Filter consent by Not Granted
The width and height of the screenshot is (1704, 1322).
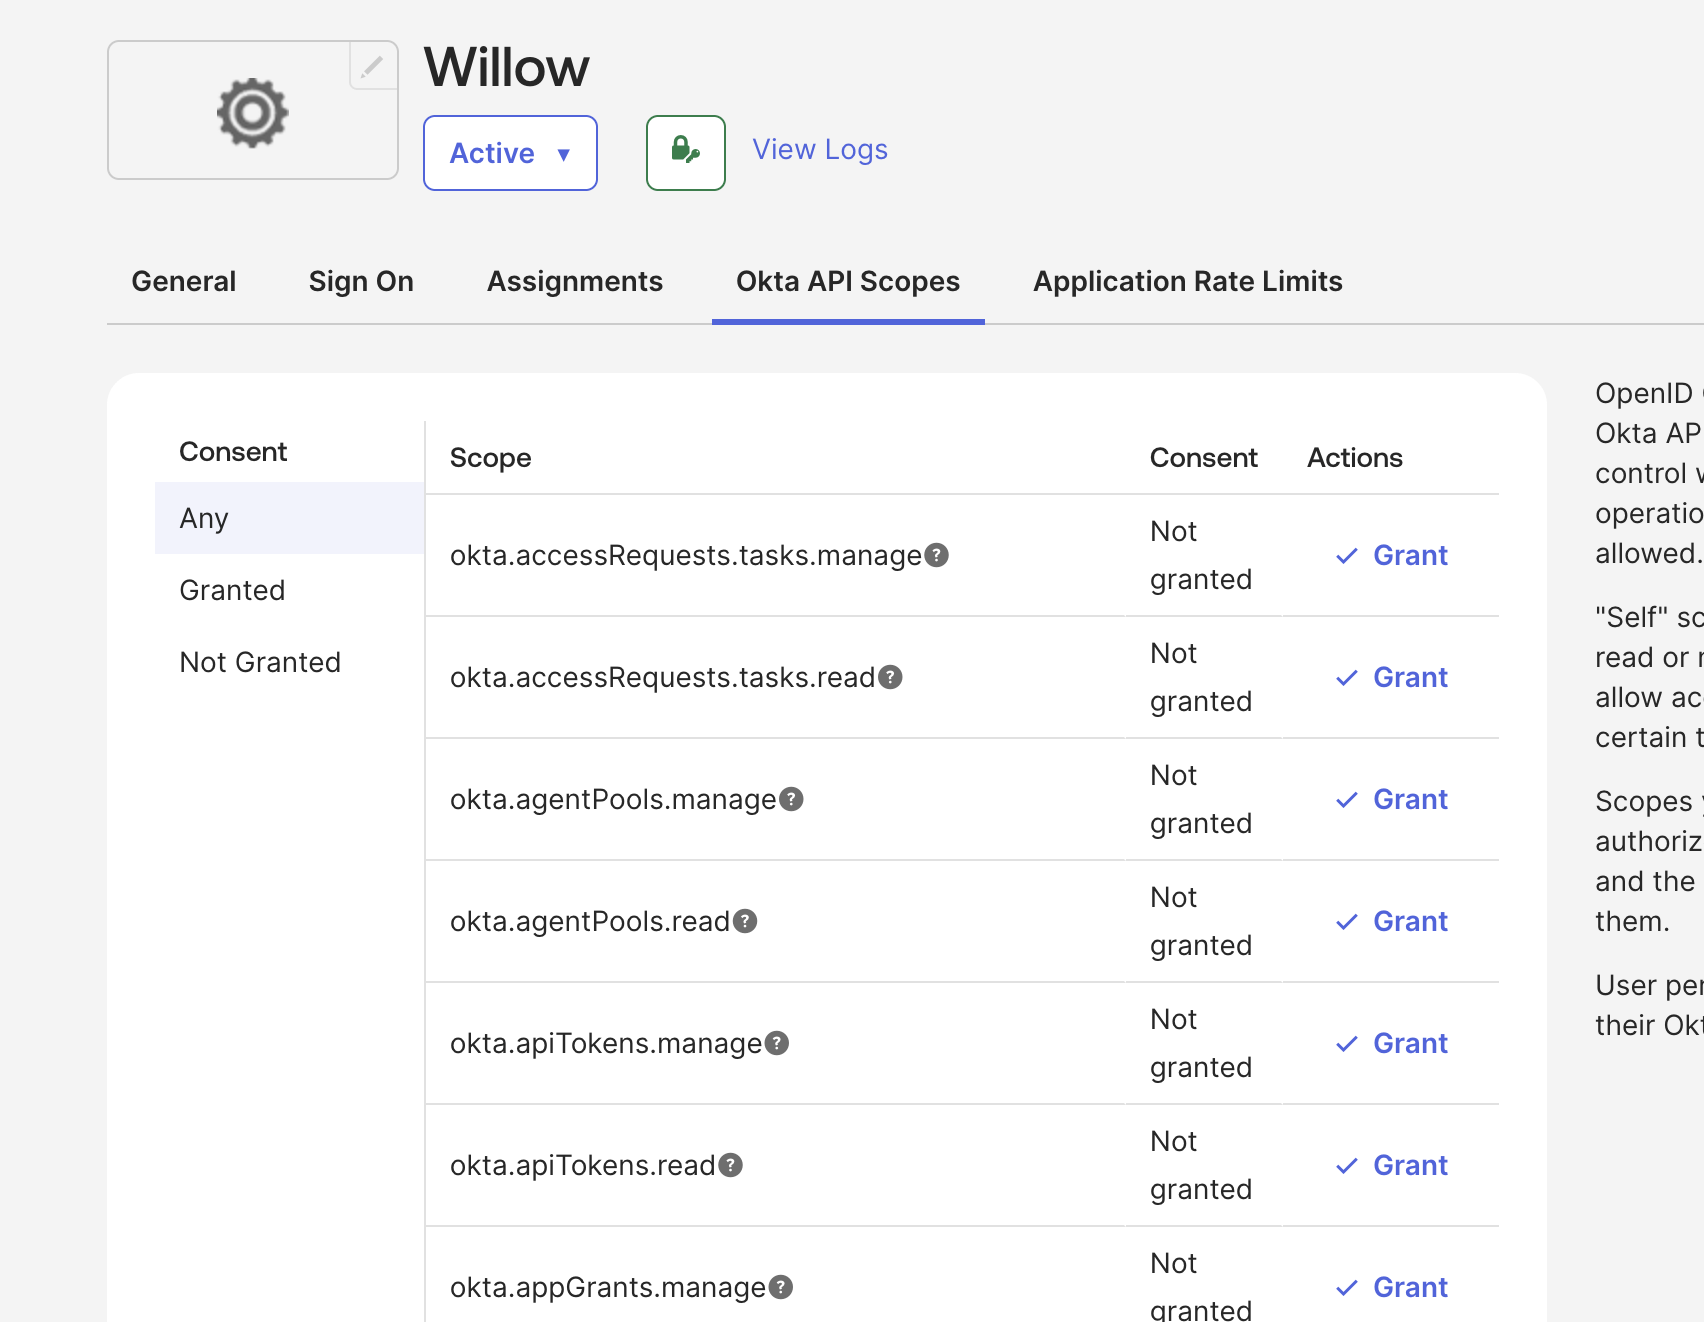pos(290,662)
